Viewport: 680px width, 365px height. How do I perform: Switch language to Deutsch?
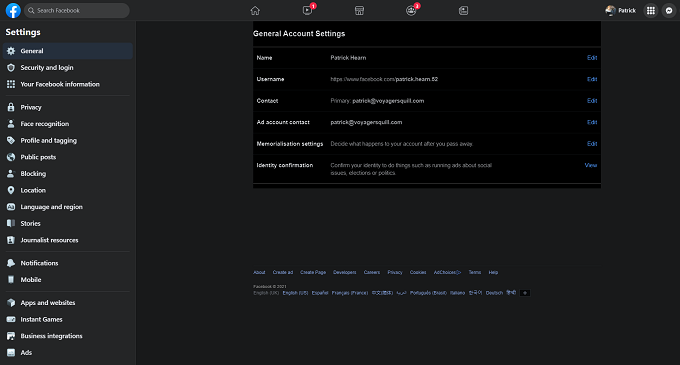(x=494, y=293)
